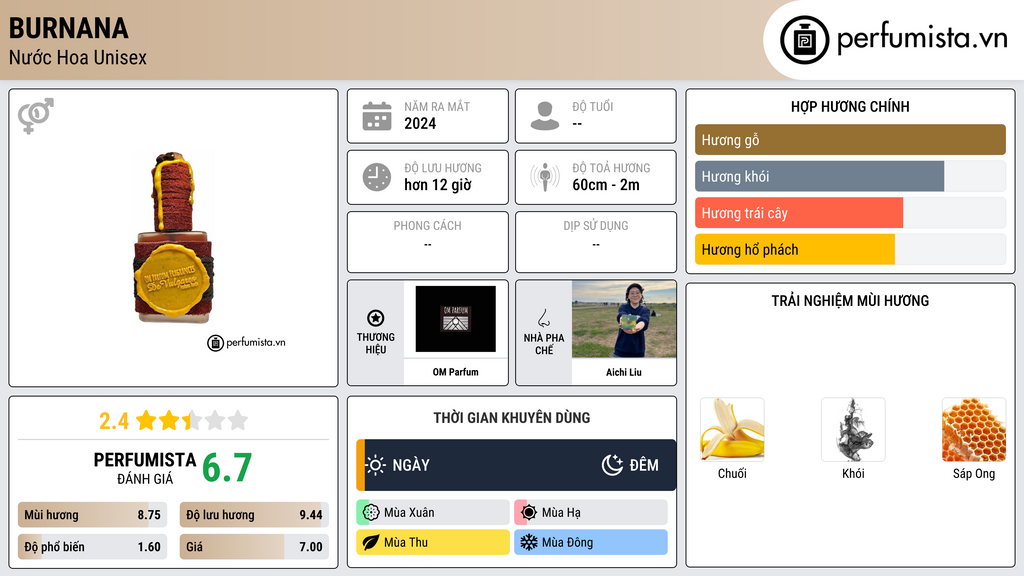The image size is (1024, 576).
Task: Click the Hợp hương chính heading
Action: pyautogui.click(x=850, y=106)
